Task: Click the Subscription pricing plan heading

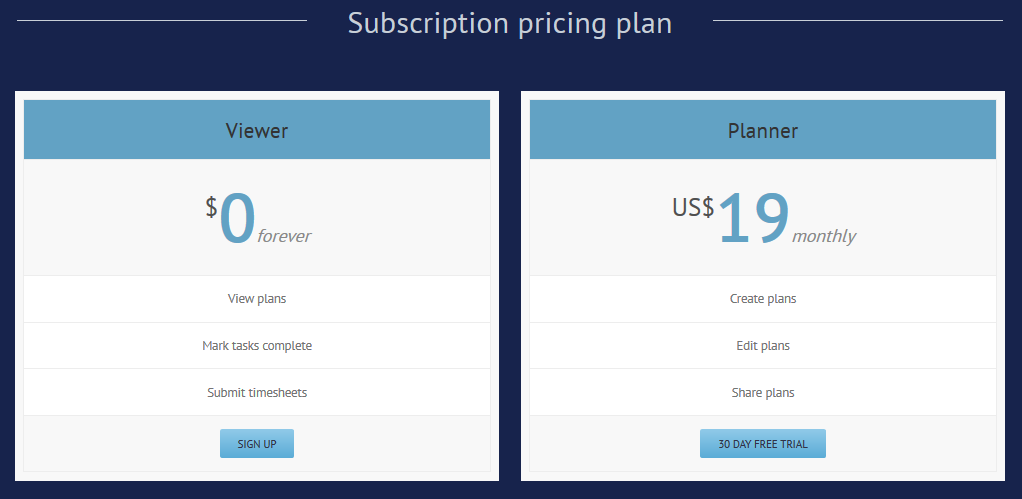Action: click(x=510, y=23)
